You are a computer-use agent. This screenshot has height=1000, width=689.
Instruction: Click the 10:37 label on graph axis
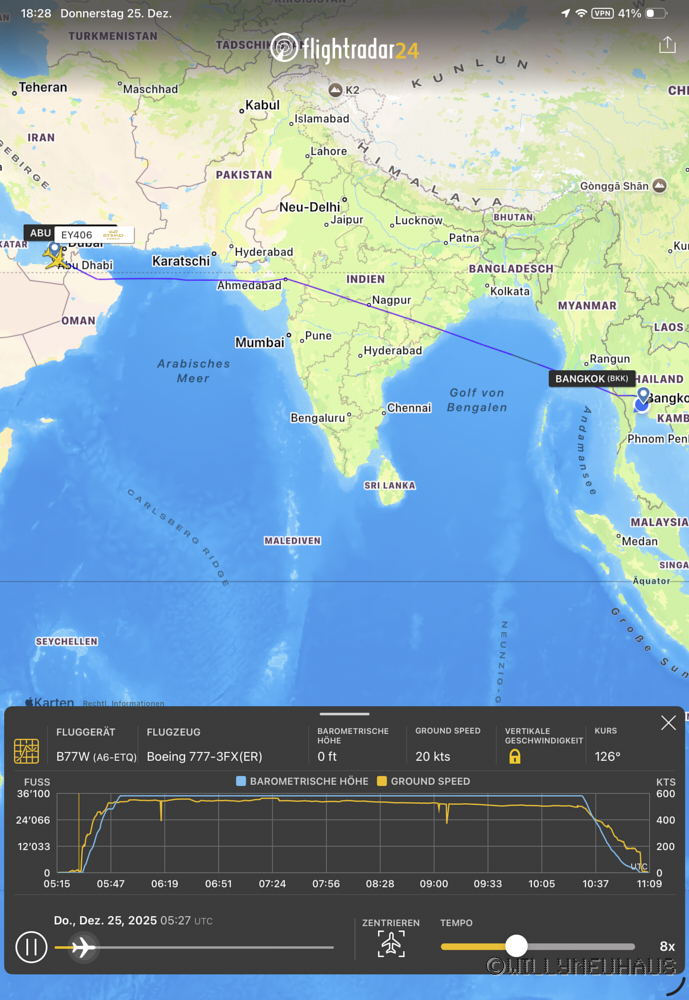tap(595, 884)
